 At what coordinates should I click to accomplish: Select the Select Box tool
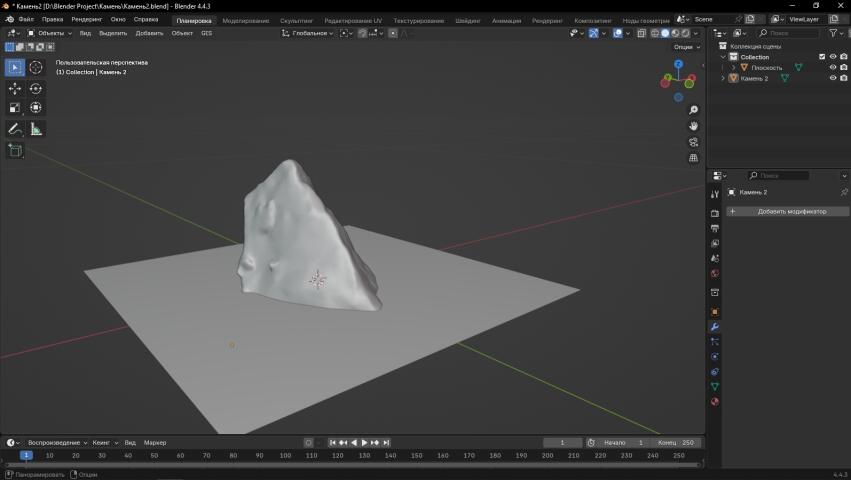click(15, 67)
